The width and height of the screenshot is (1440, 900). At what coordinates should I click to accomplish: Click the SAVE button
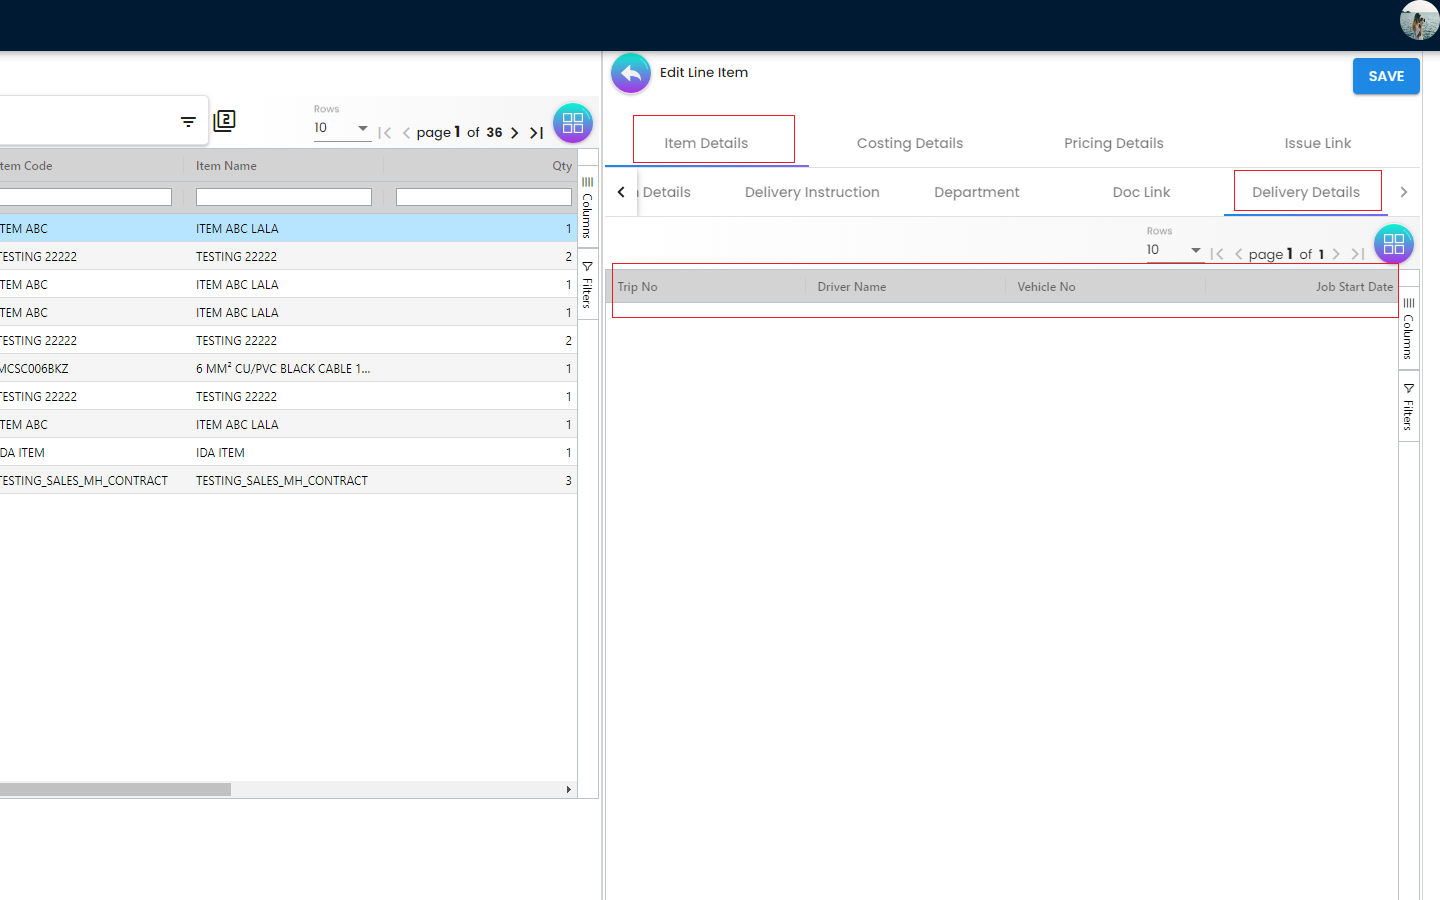click(x=1385, y=76)
